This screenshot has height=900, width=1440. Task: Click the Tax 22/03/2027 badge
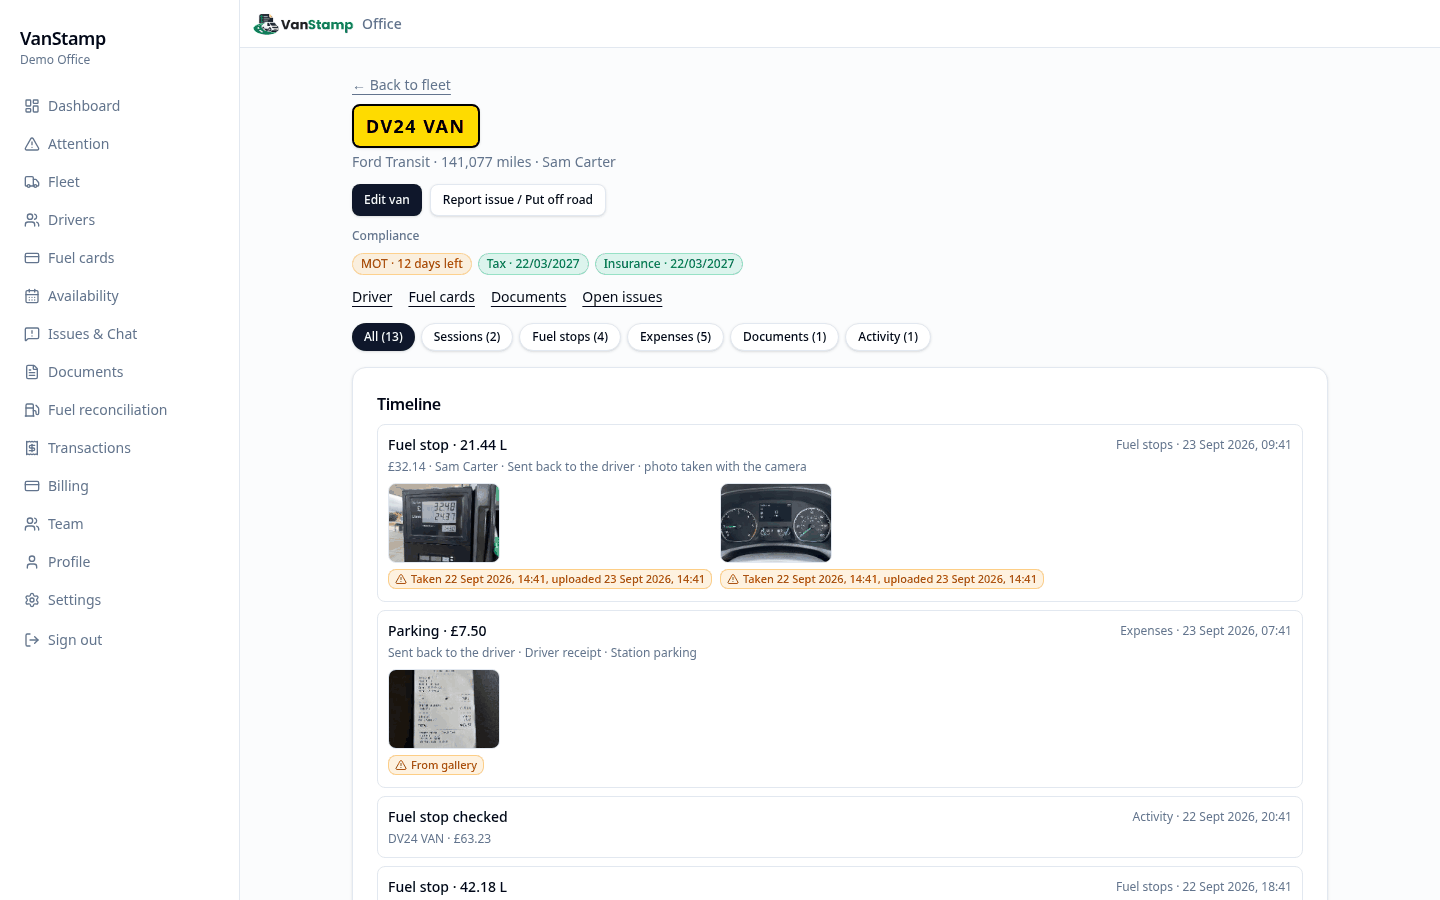tap(533, 264)
